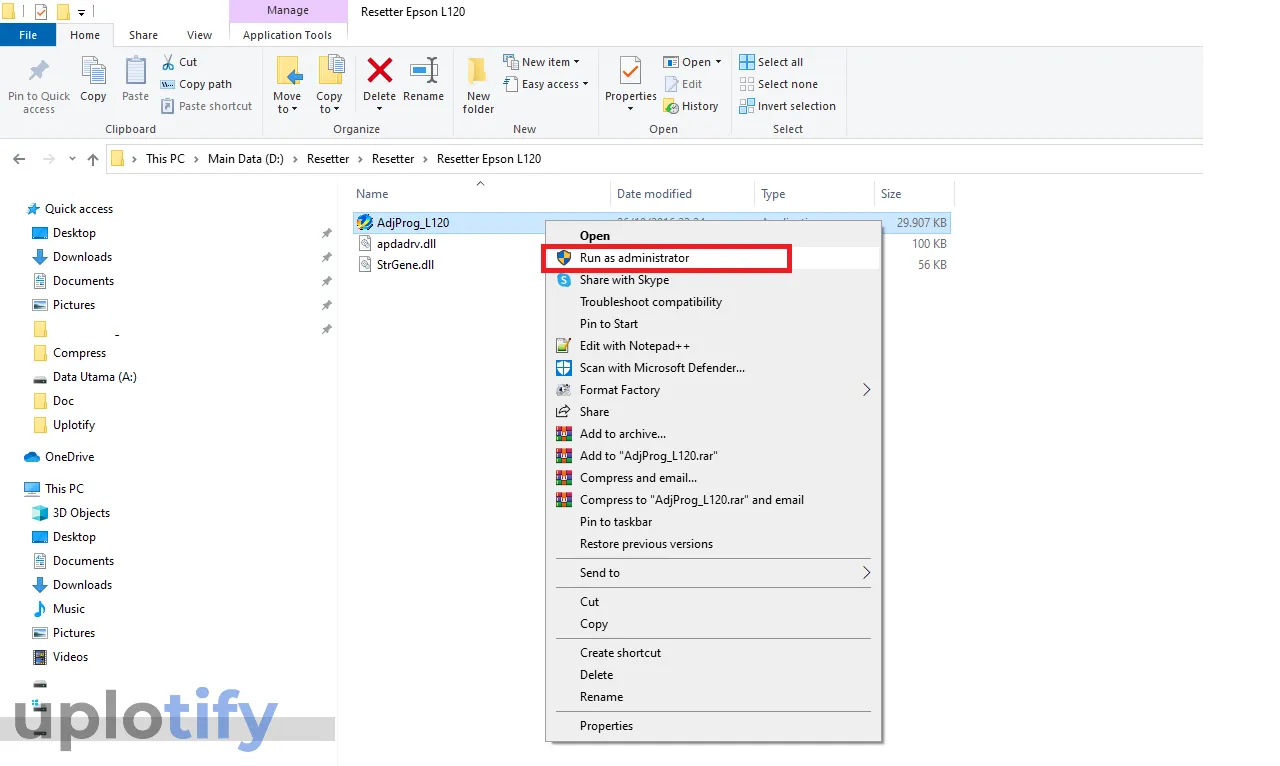This screenshot has height=766, width=1280.
Task: Click Select none in ribbon
Action: coord(778,84)
